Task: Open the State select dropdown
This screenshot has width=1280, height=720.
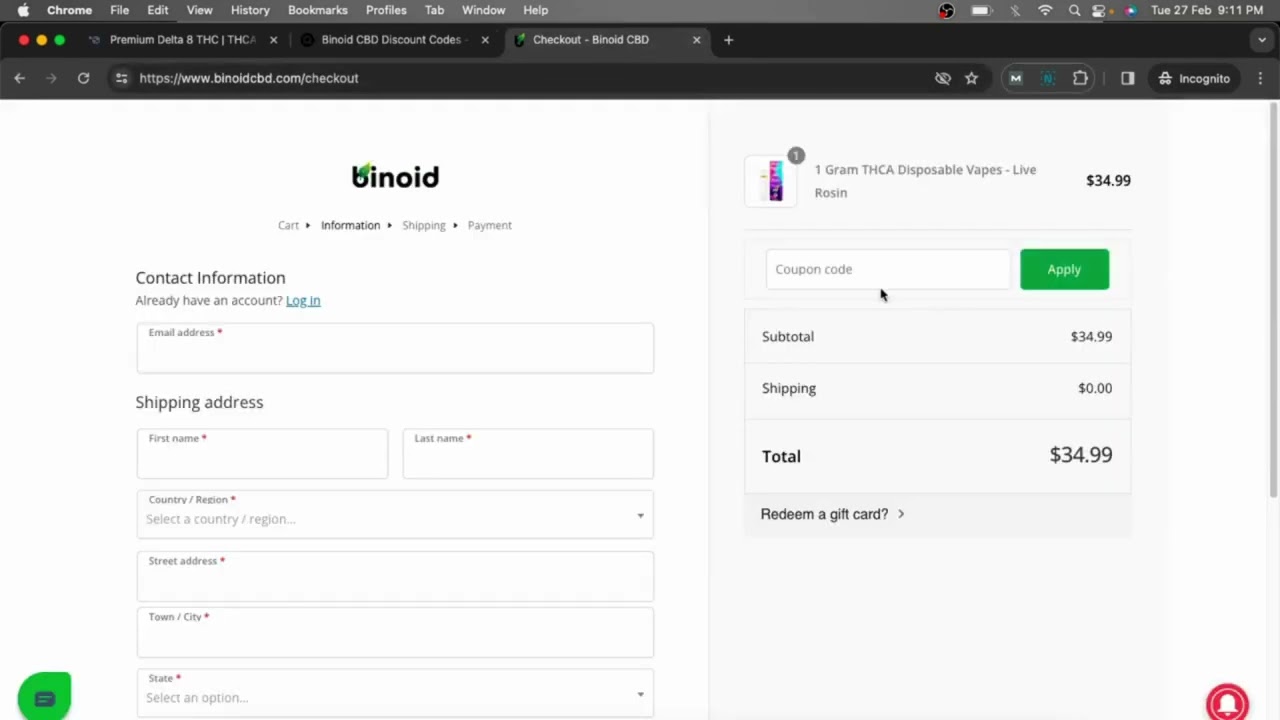Action: (395, 692)
